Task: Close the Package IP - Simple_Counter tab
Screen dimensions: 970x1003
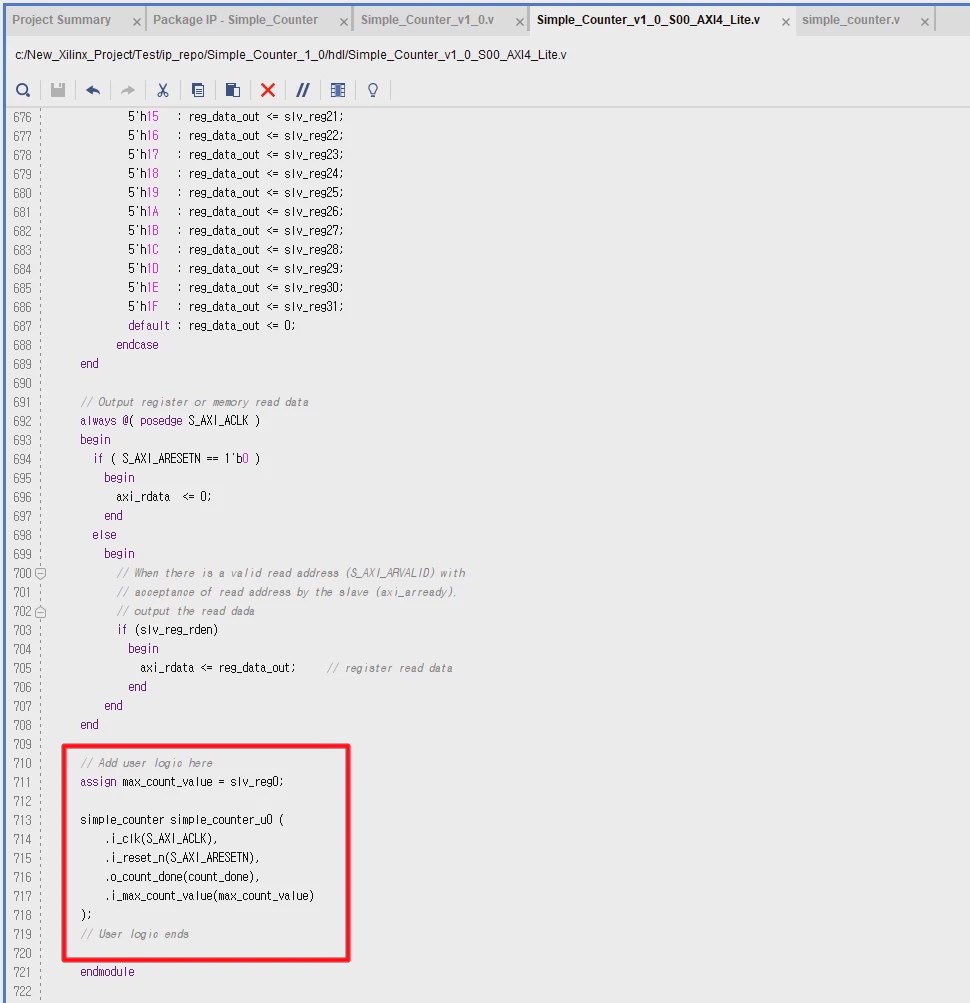Action: coord(344,22)
